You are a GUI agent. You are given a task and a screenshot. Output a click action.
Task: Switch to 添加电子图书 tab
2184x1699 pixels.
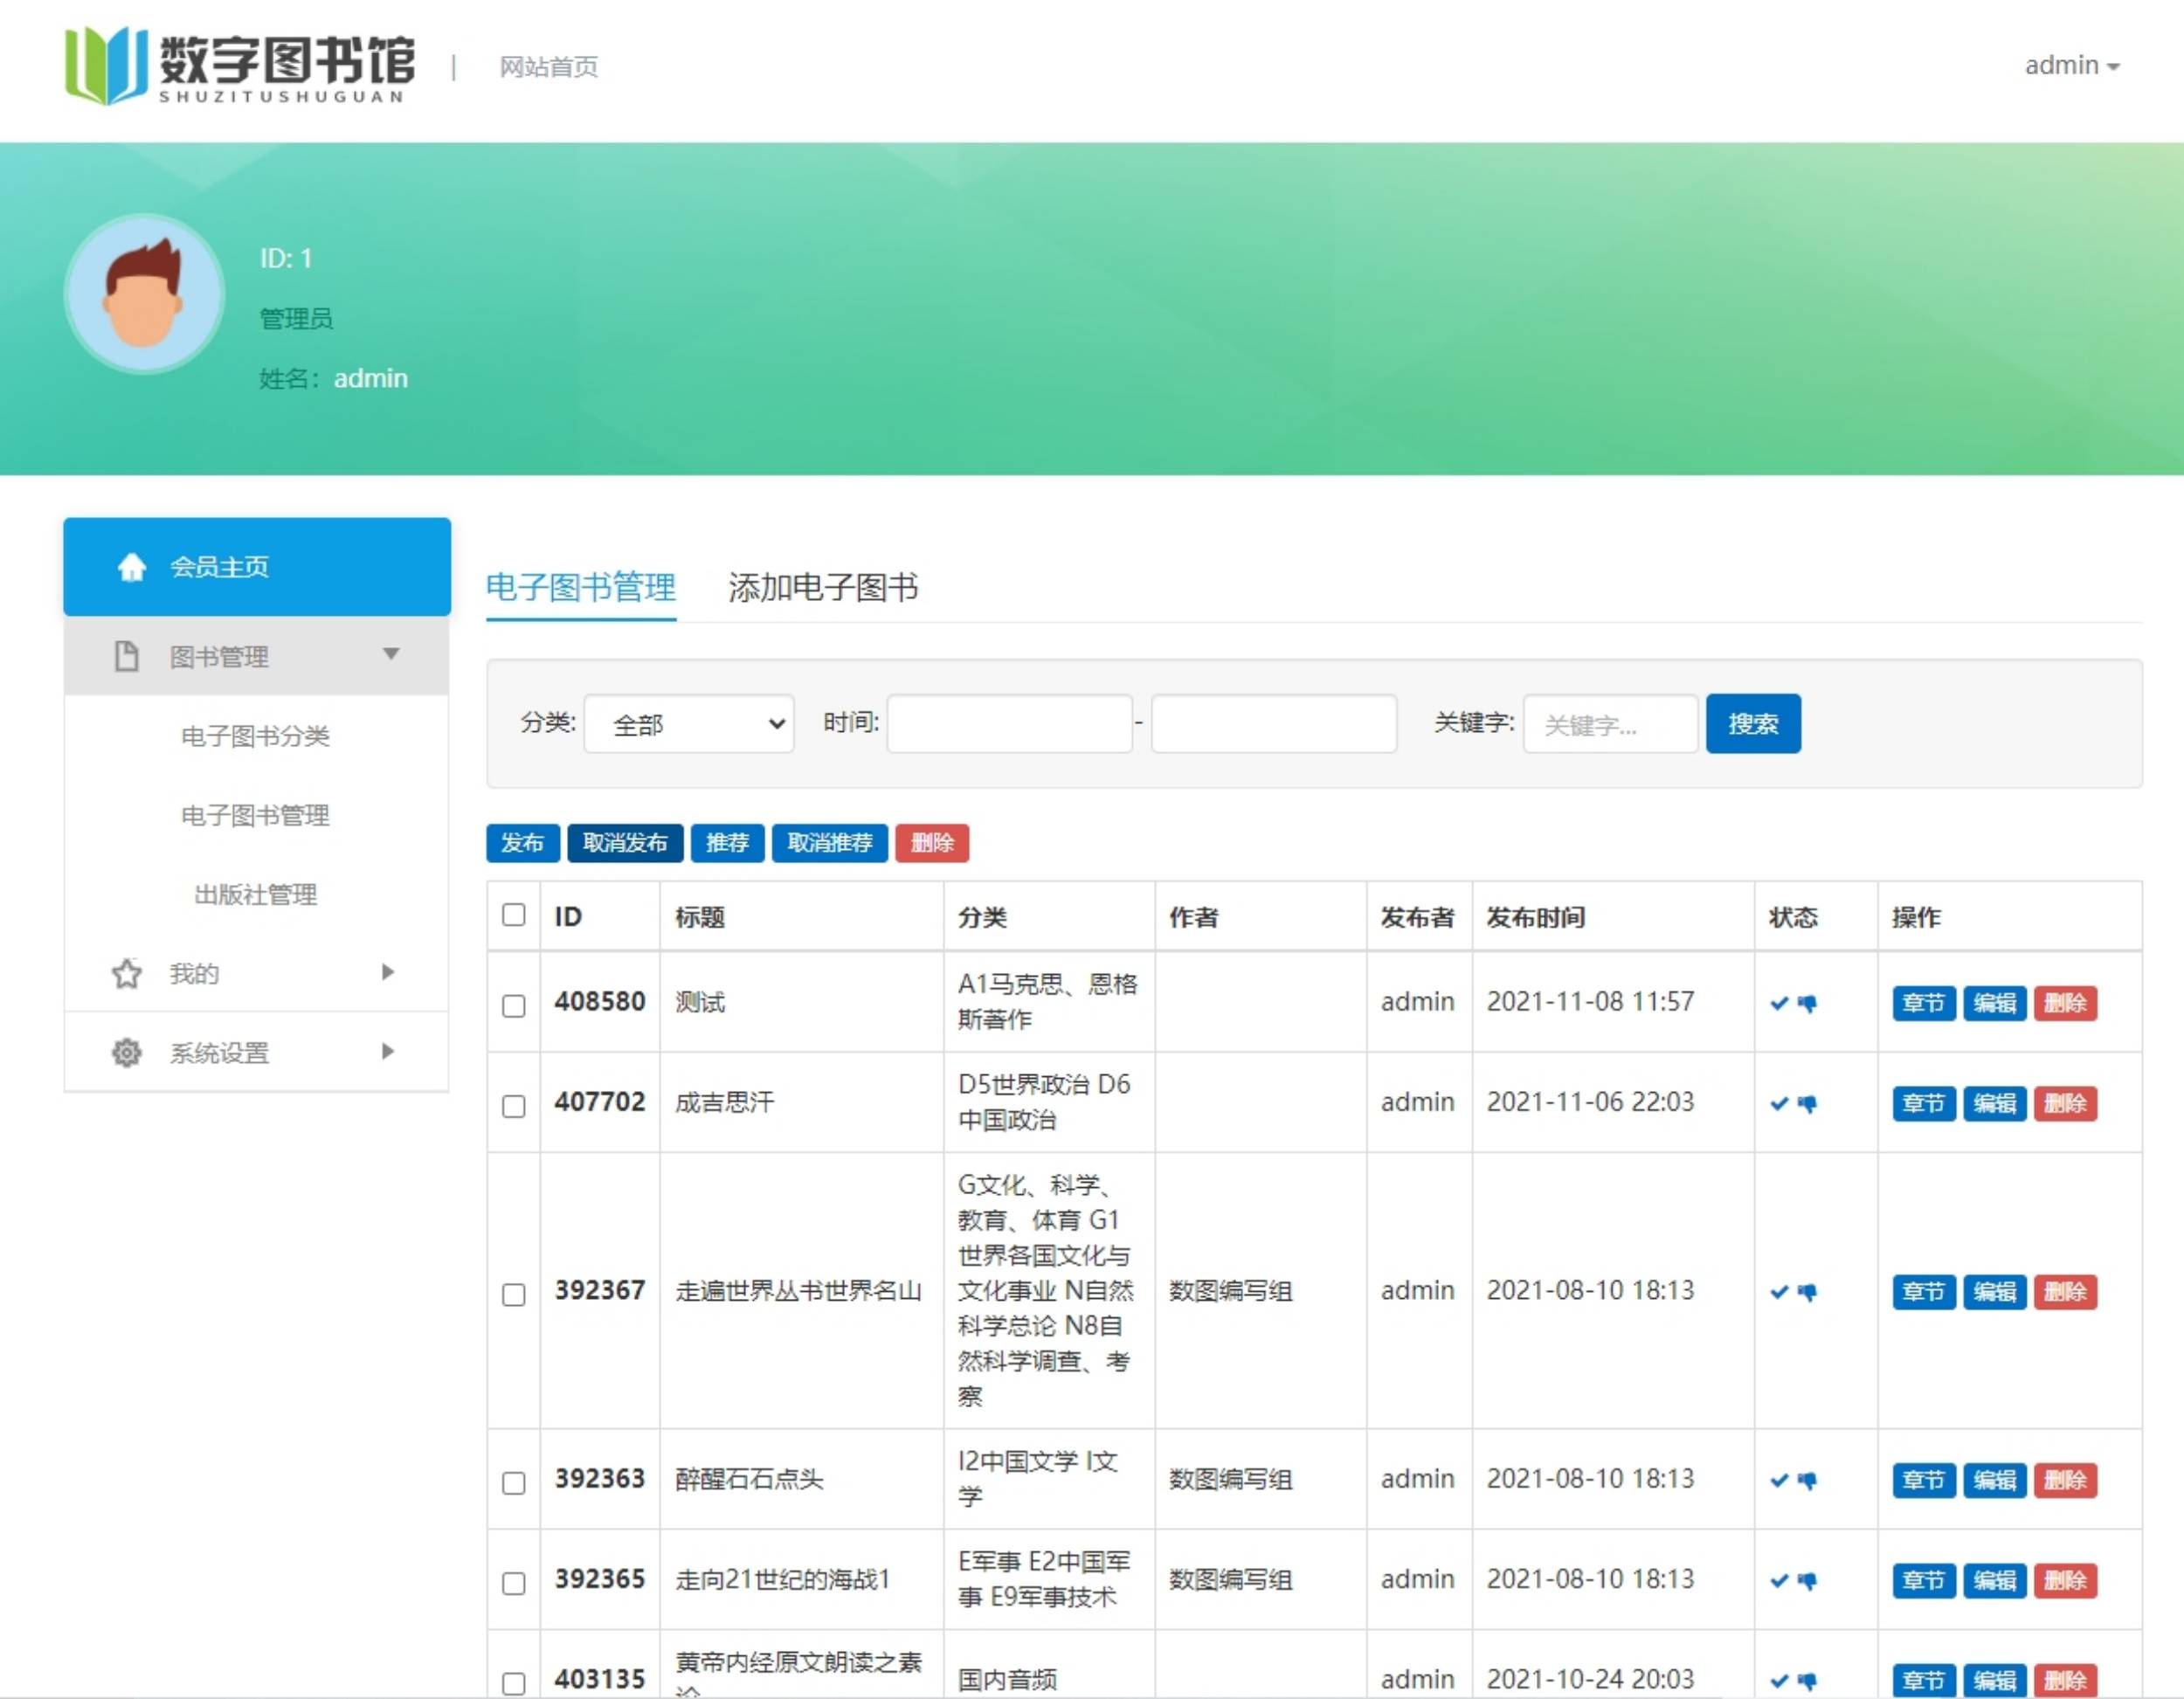823,587
